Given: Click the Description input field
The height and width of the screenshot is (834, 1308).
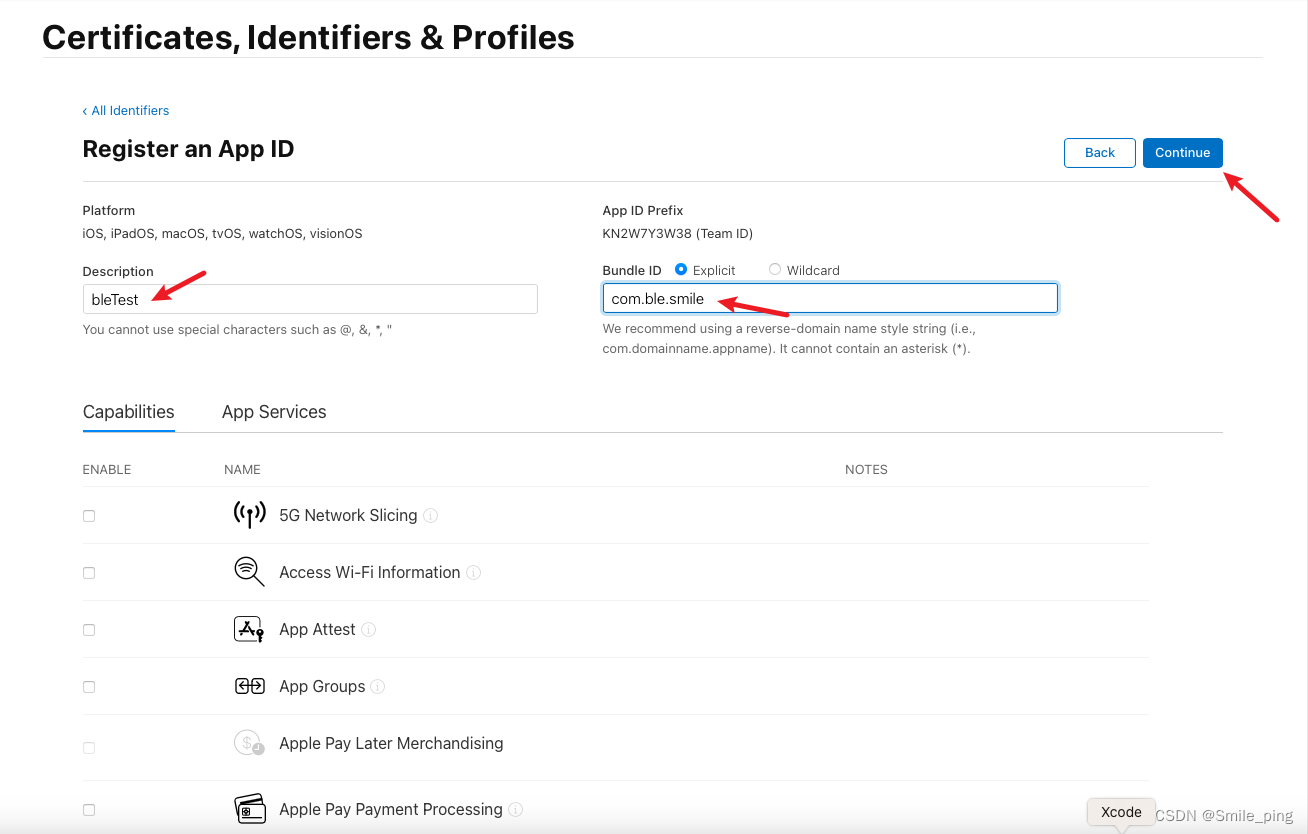Looking at the screenshot, I should 310,299.
